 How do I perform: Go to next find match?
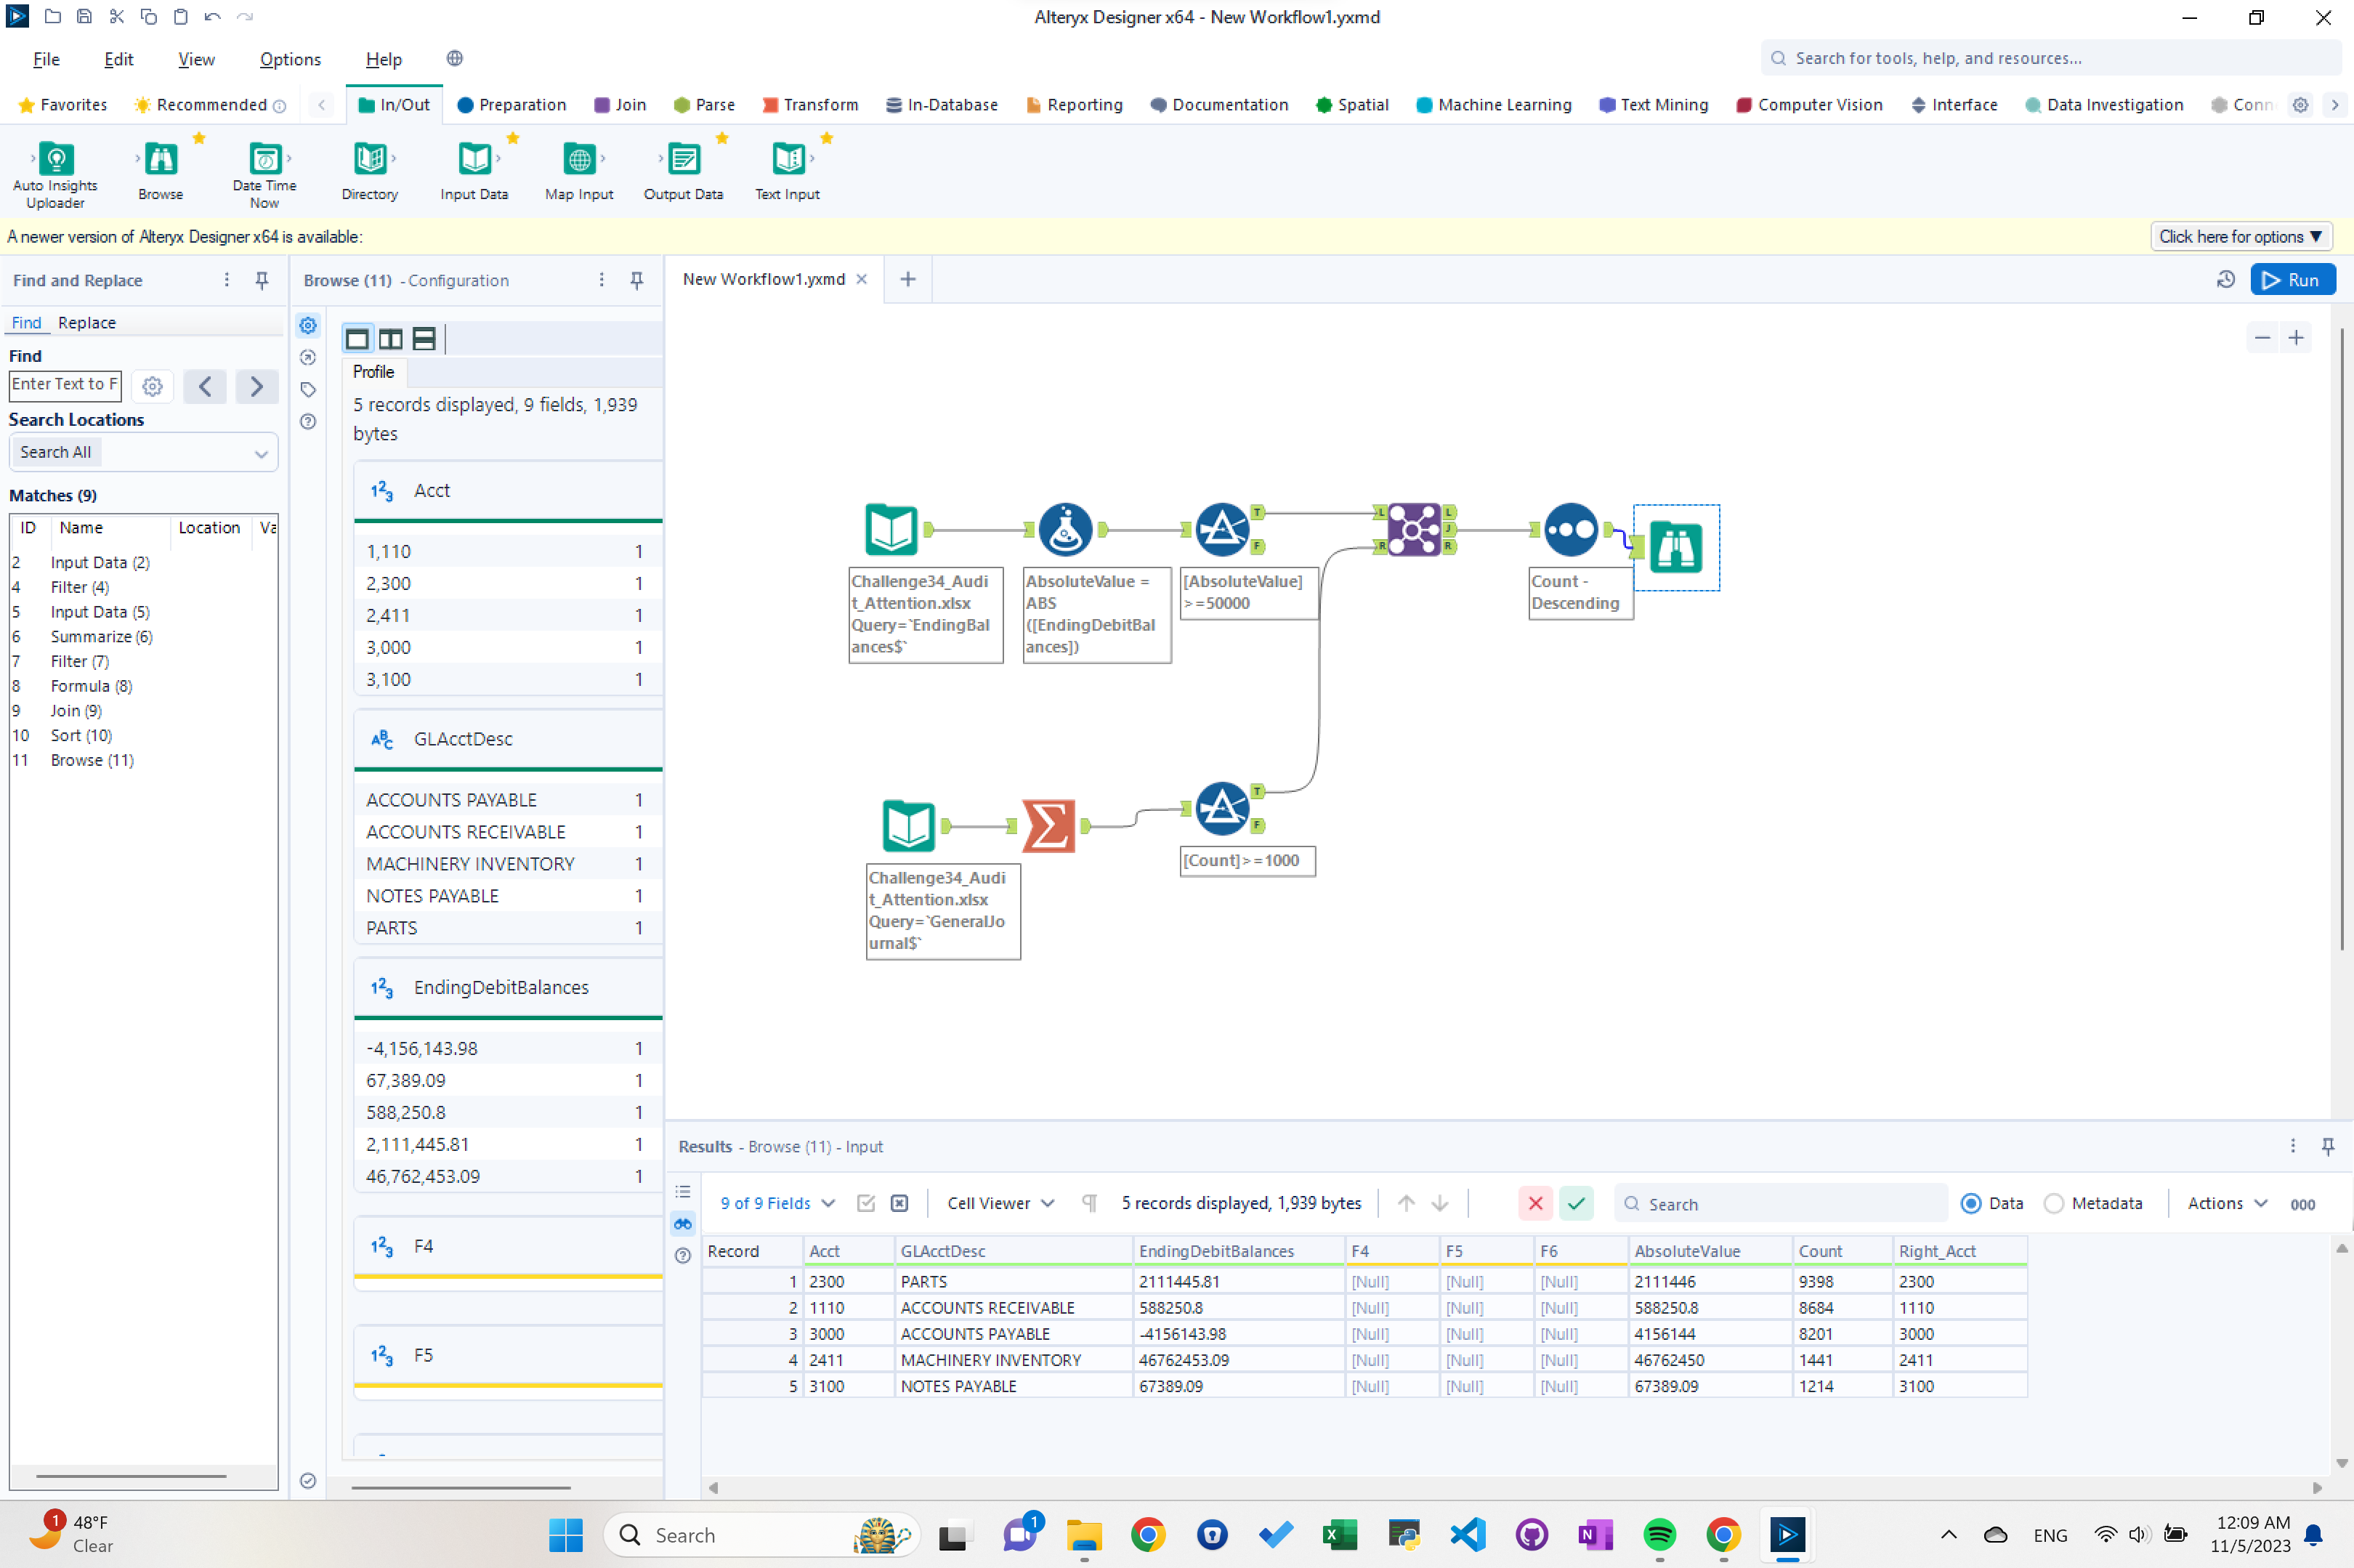pos(257,386)
